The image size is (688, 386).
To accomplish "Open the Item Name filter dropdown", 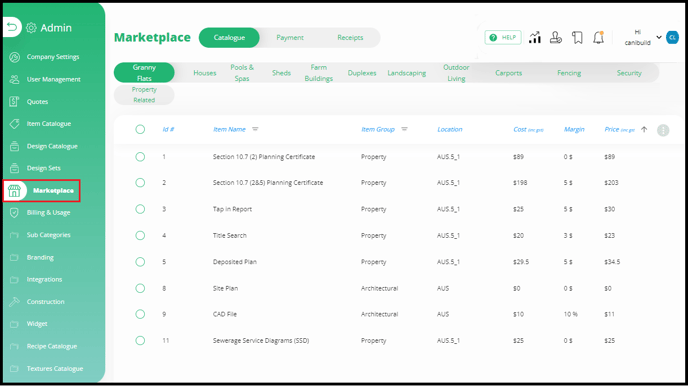I will [x=255, y=129].
